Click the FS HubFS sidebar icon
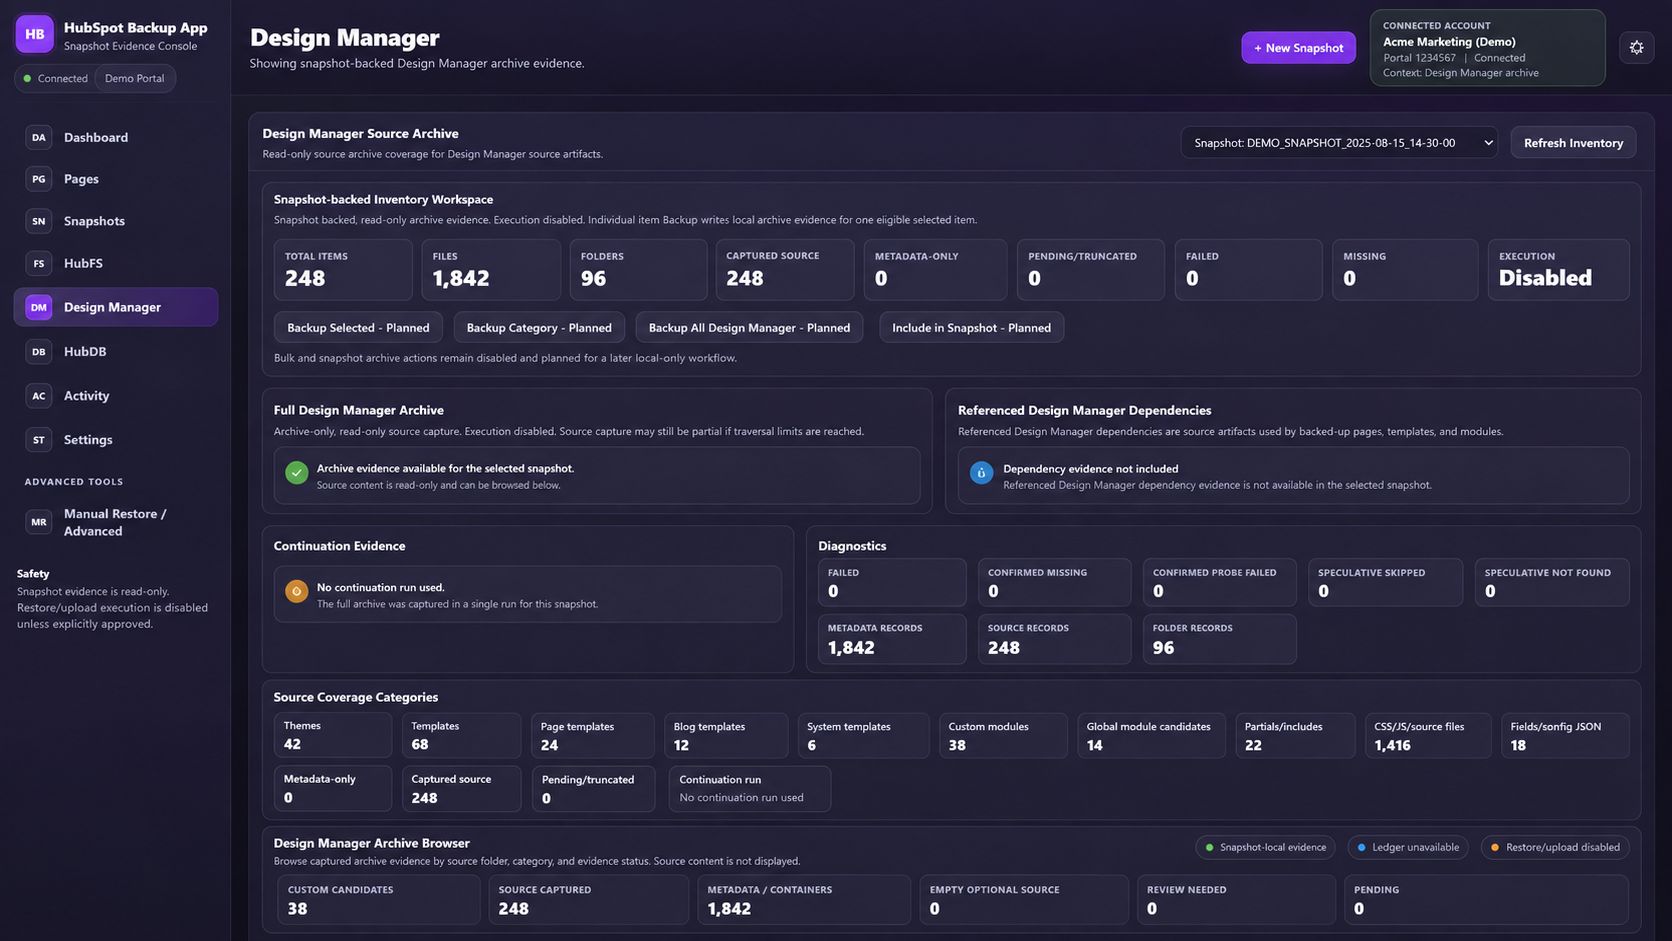This screenshot has height=941, width=1672. pos(38,263)
